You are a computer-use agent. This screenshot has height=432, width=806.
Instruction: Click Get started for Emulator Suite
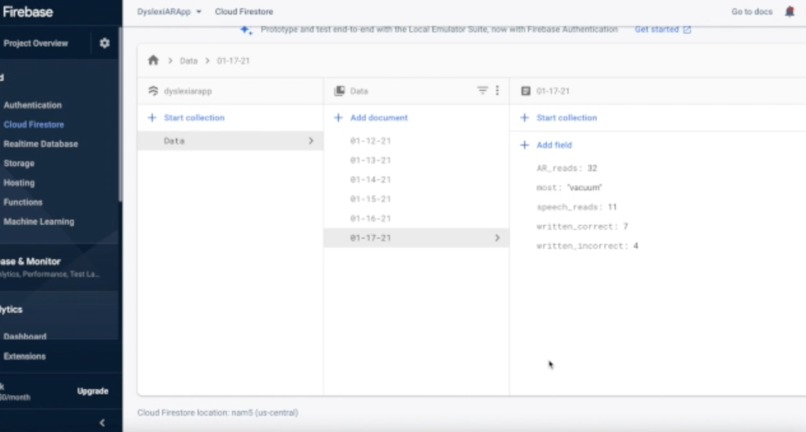click(663, 29)
